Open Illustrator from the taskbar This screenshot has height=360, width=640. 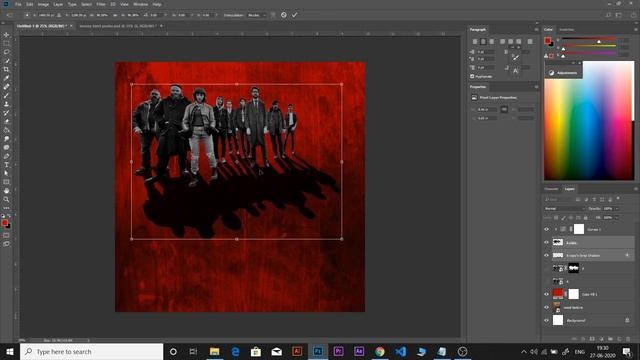(x=297, y=351)
